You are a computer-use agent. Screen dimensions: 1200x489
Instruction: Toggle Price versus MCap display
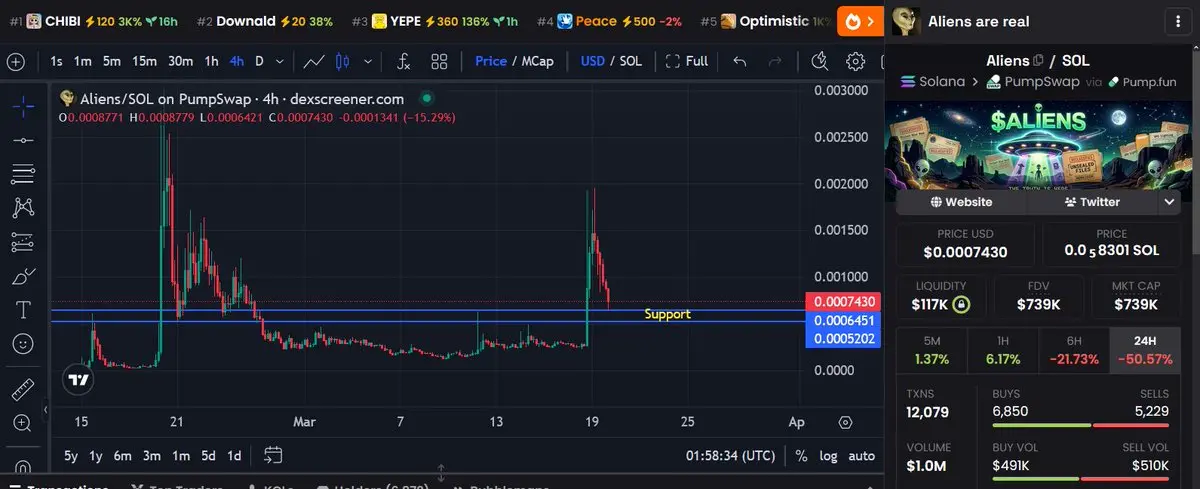point(515,61)
